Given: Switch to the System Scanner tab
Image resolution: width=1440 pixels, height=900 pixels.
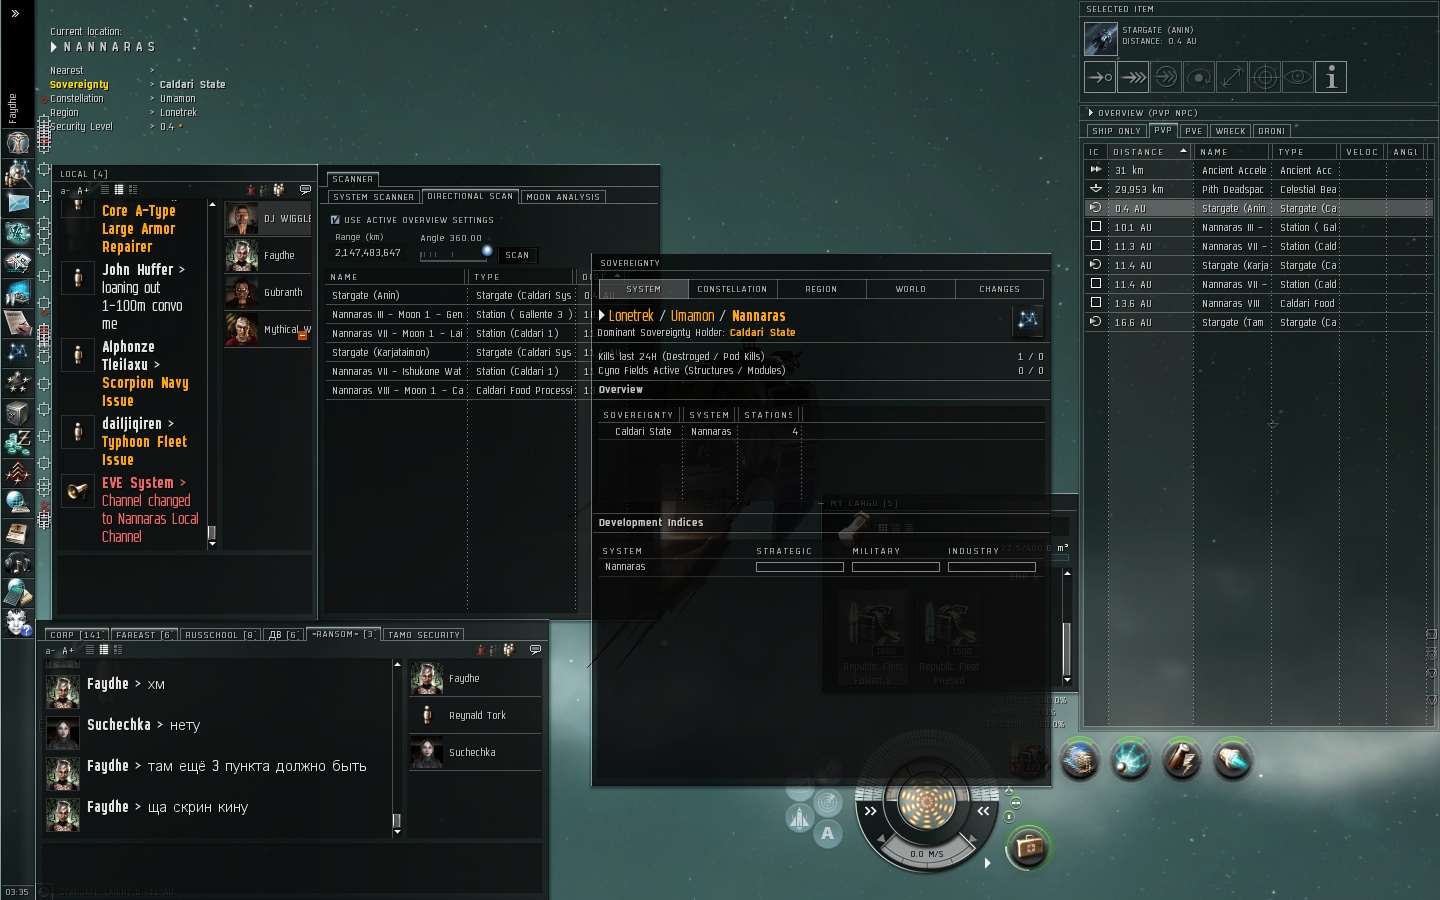Looking at the screenshot, I should (x=373, y=197).
